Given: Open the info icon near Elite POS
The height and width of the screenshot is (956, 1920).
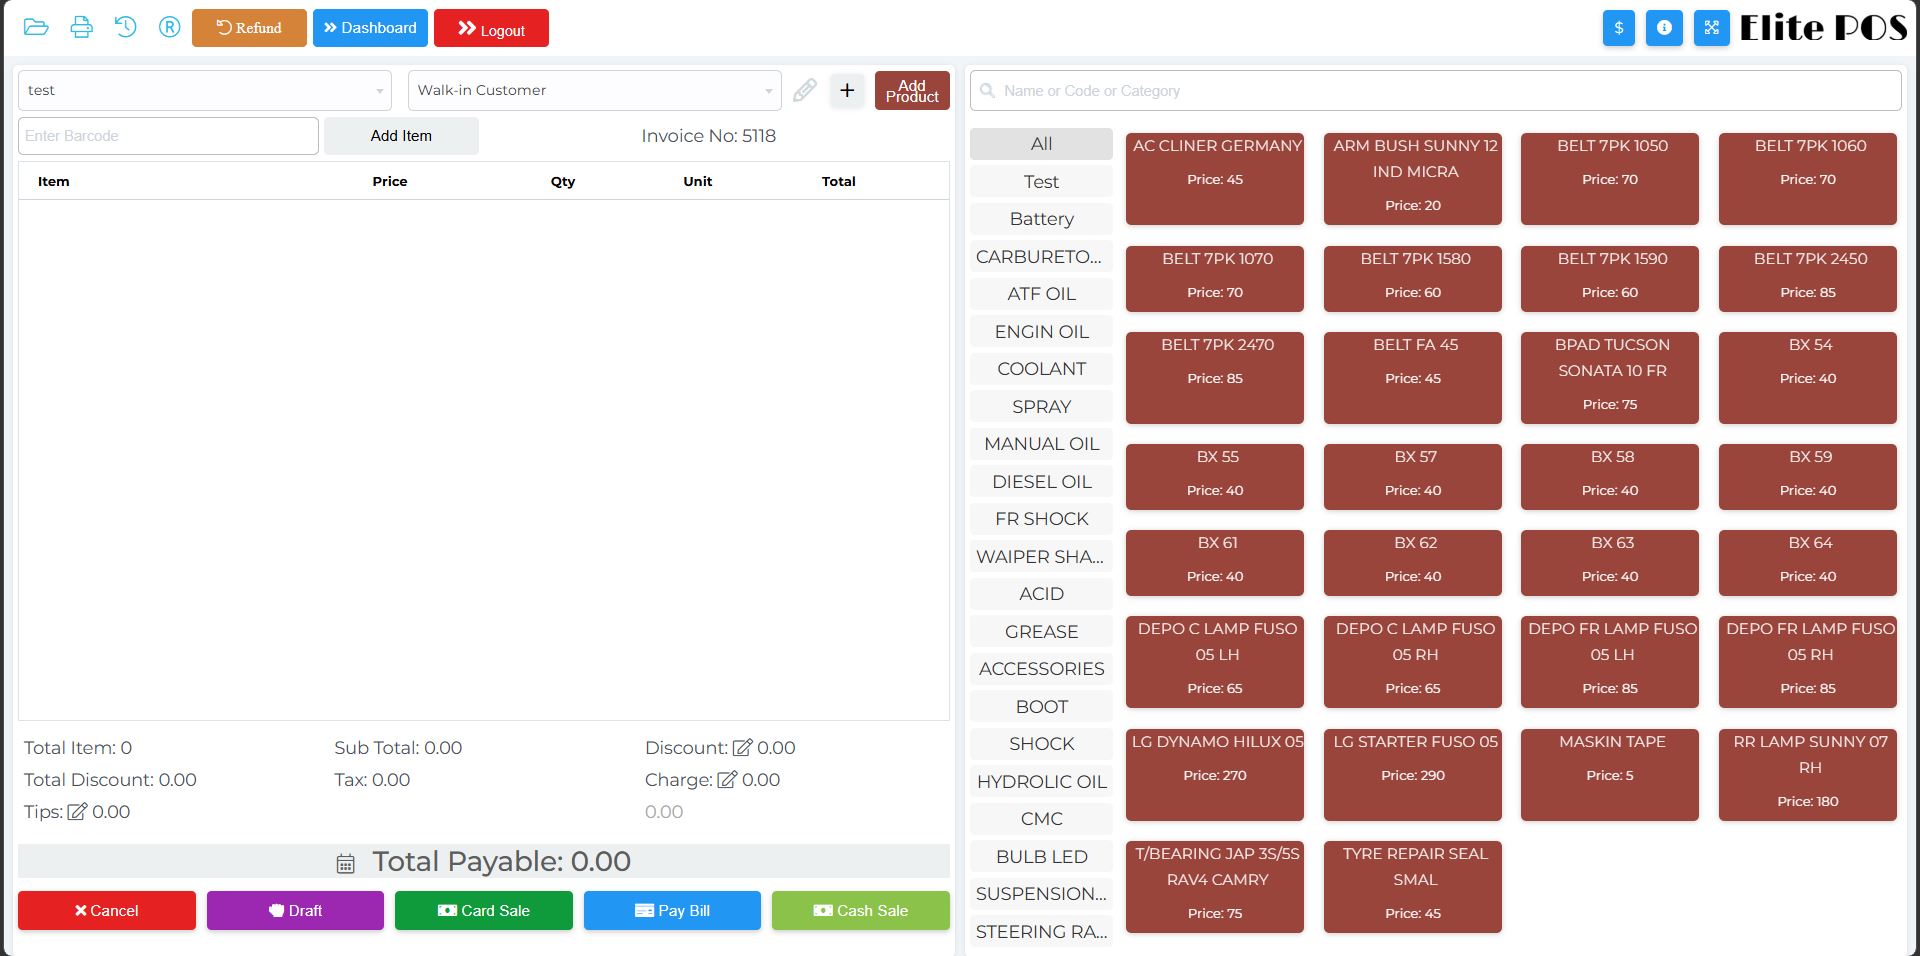Looking at the screenshot, I should tap(1664, 28).
